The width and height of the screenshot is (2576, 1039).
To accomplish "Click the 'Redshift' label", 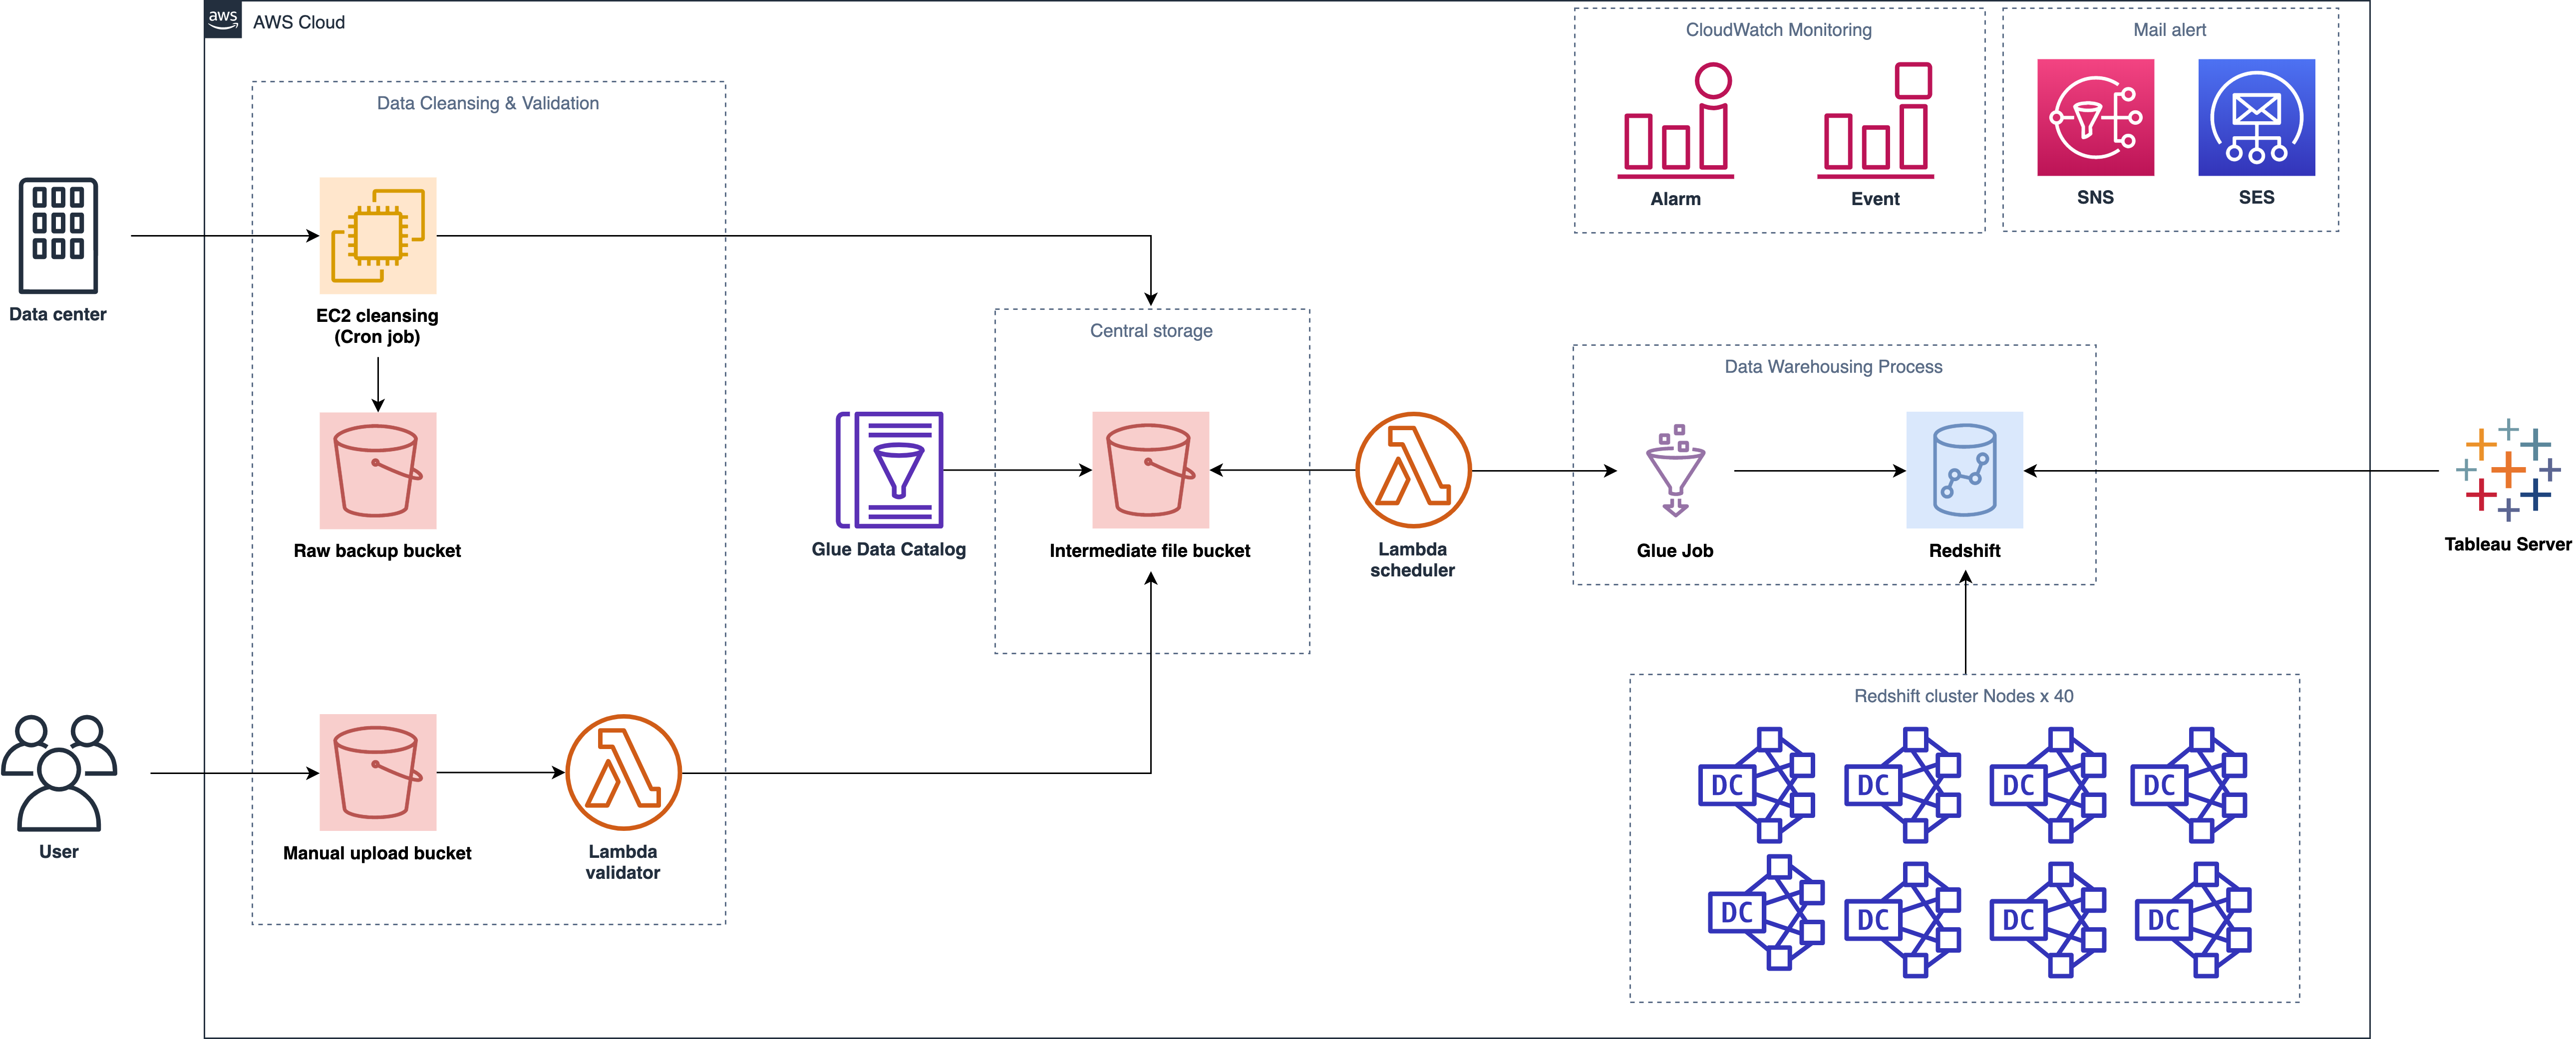I will coord(1964,551).
